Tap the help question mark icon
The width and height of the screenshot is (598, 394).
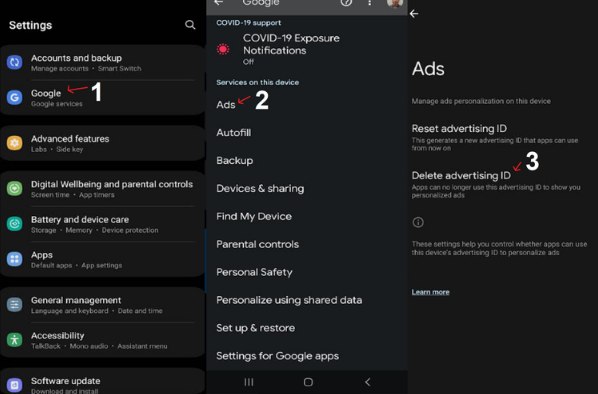click(346, 2)
